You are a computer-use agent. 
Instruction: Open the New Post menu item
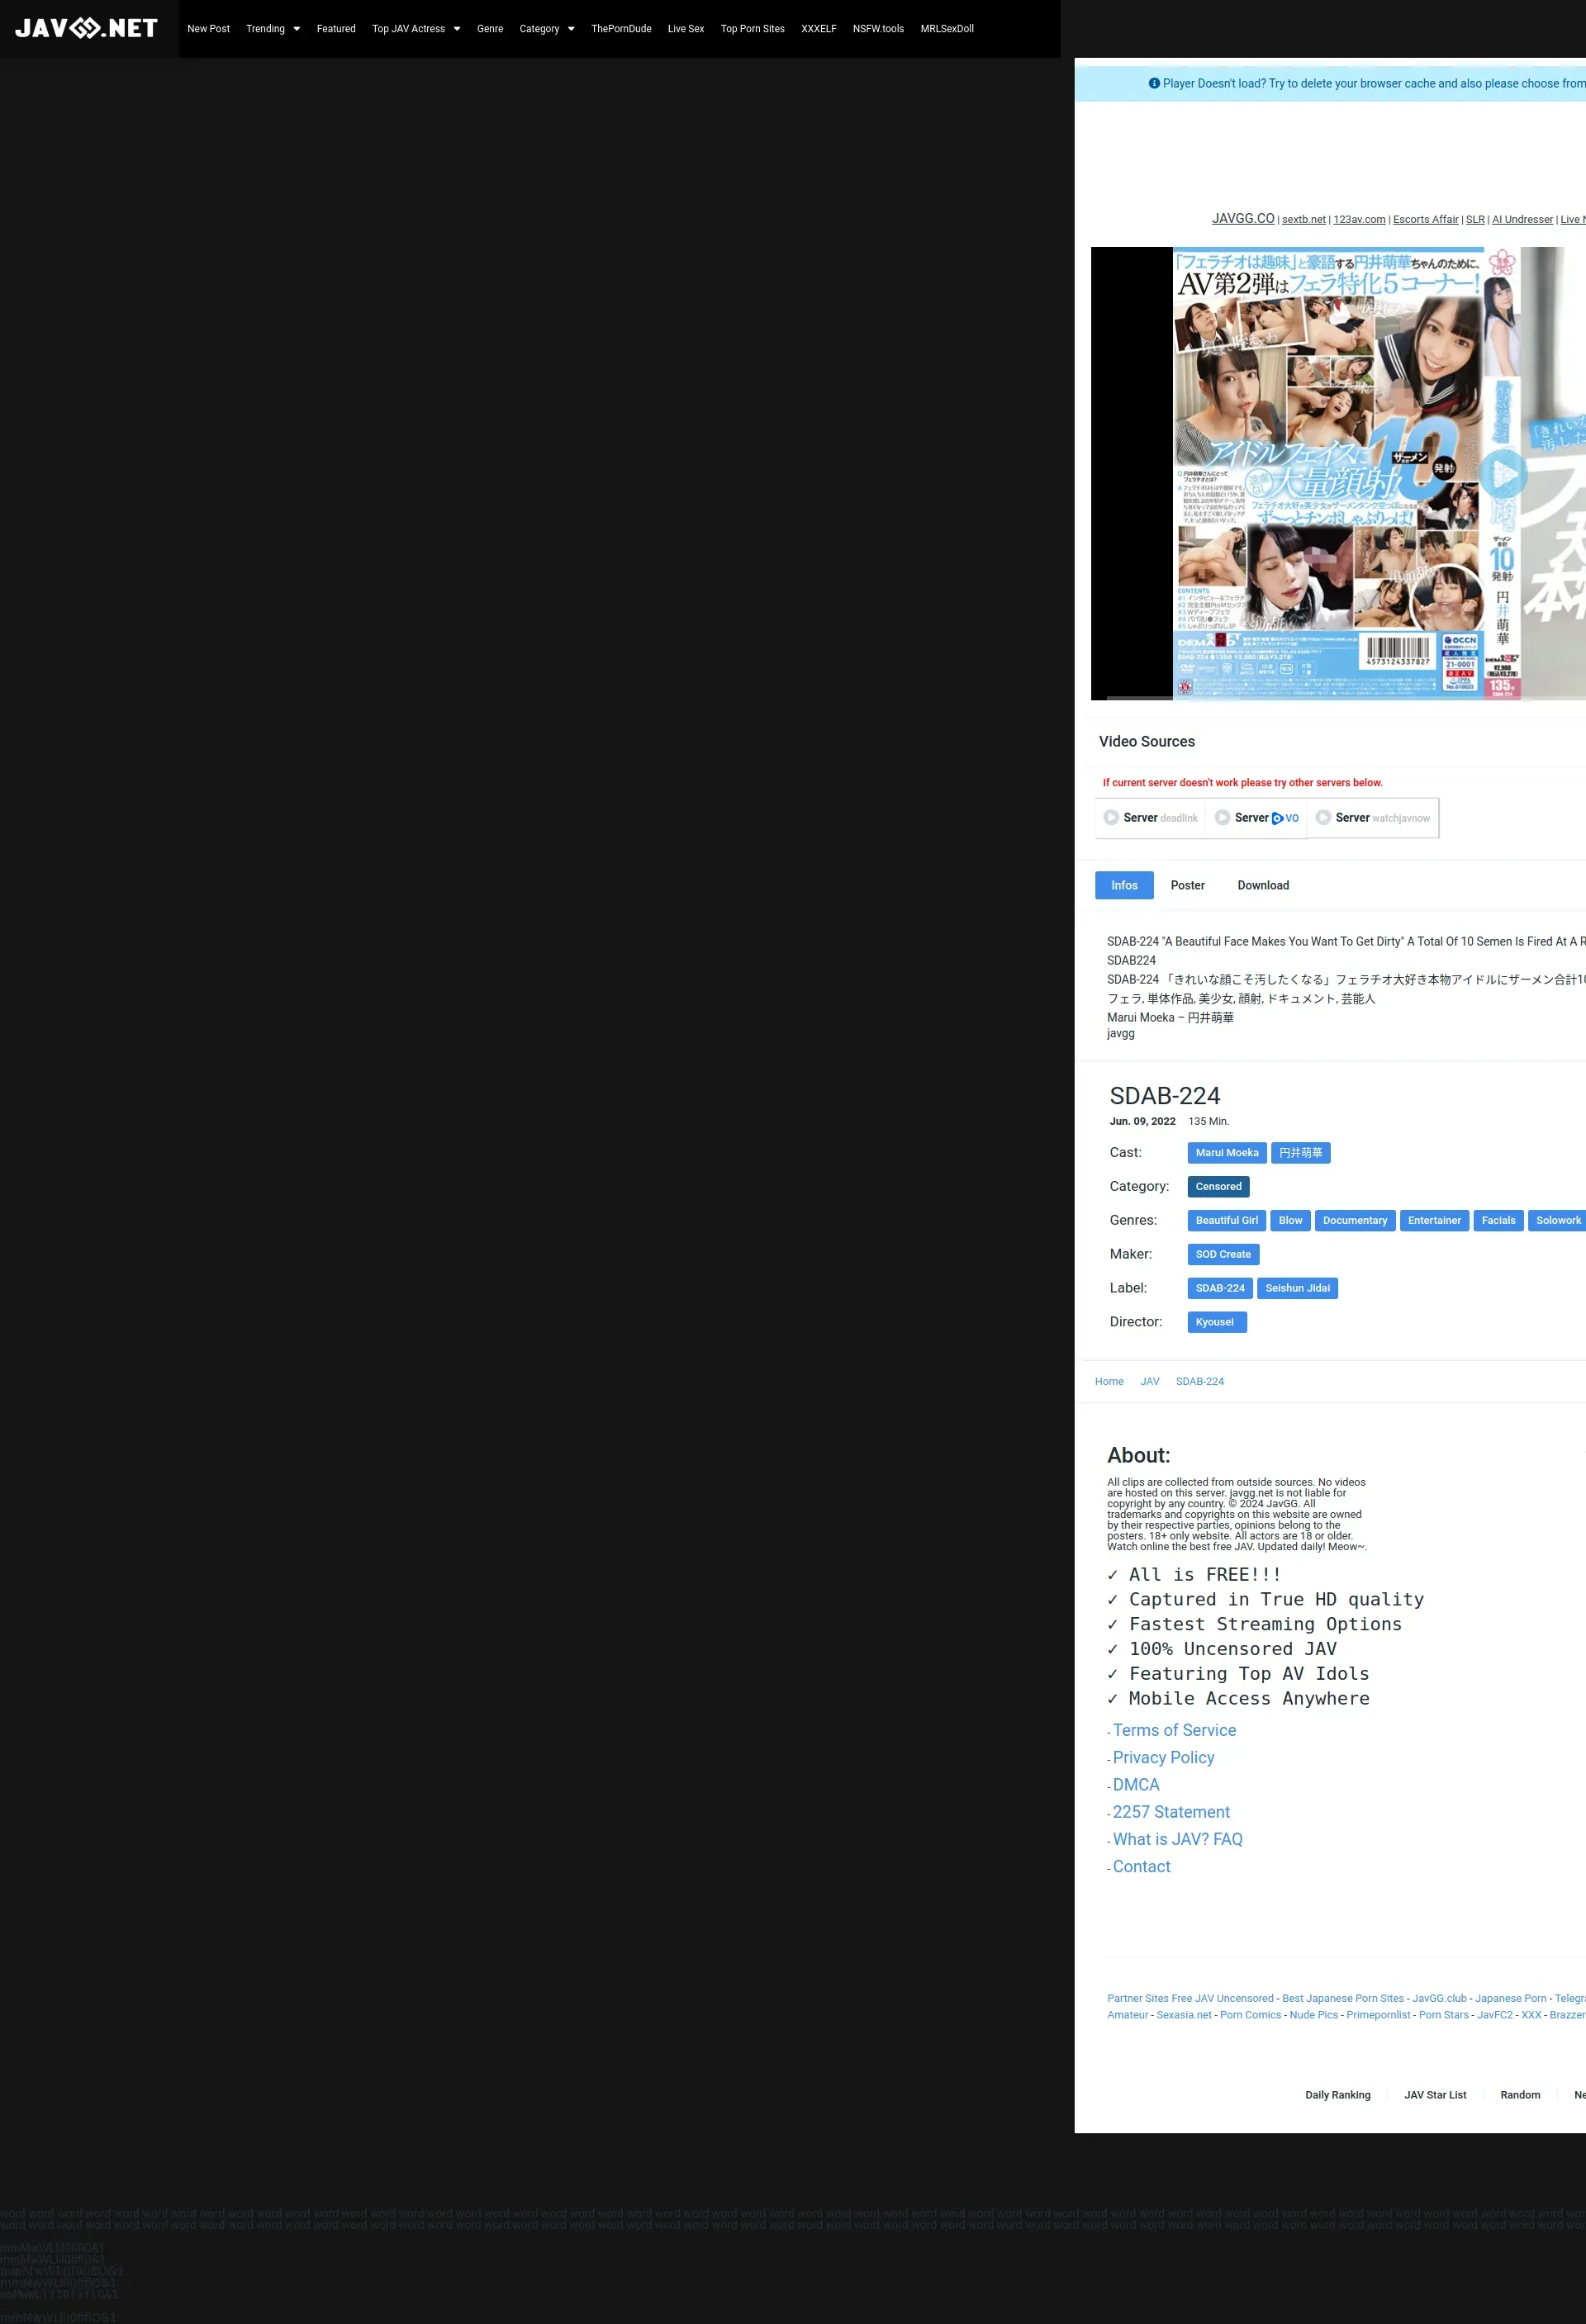pyautogui.click(x=208, y=29)
